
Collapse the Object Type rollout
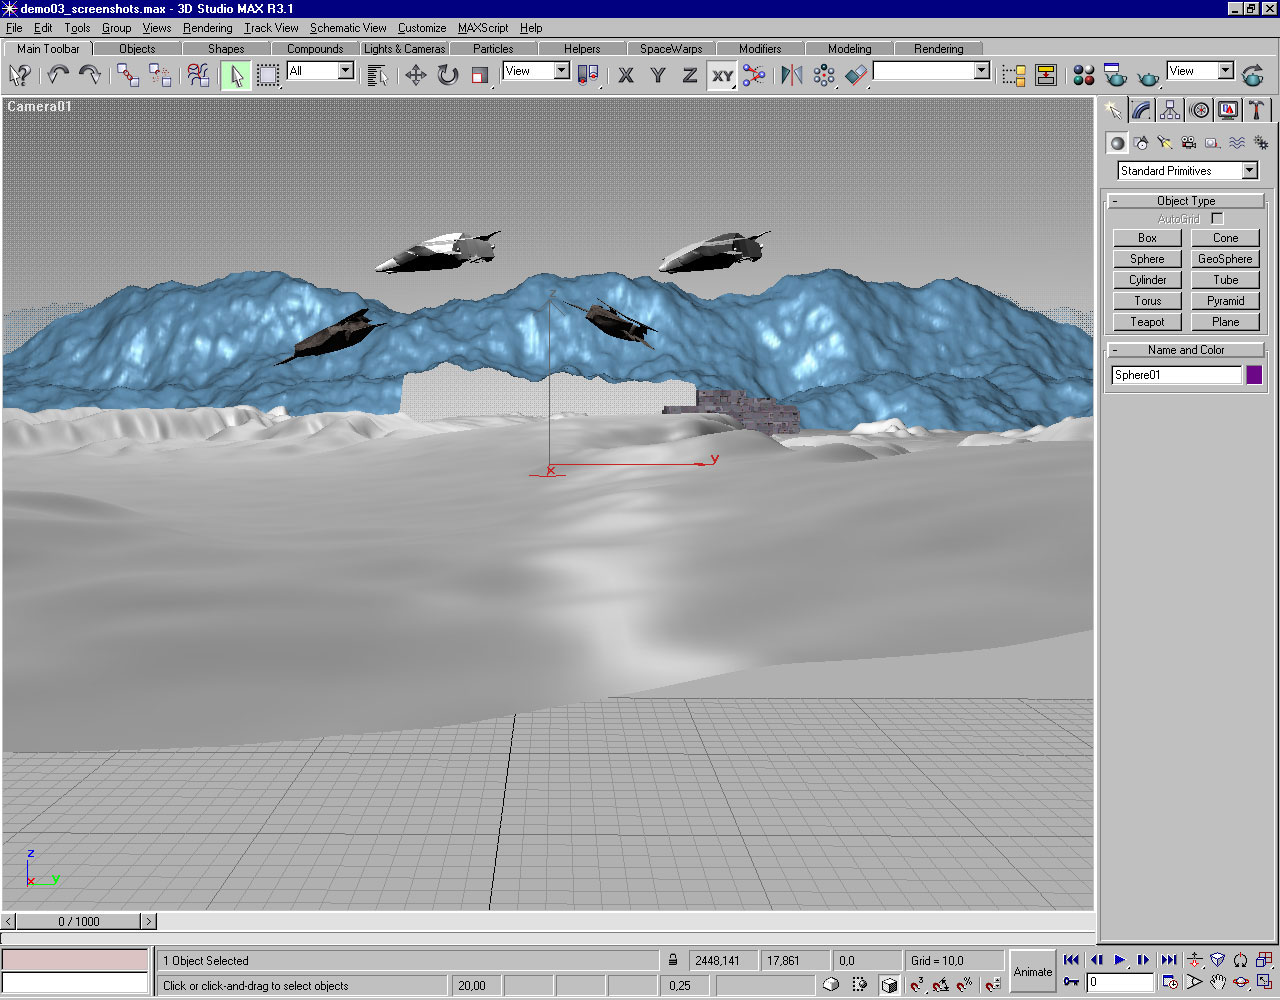(1186, 201)
